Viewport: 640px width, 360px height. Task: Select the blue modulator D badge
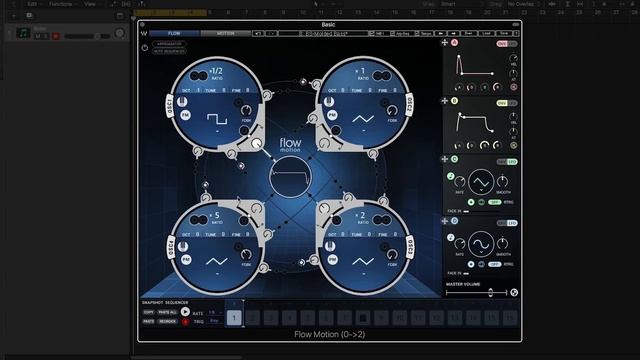pyautogui.click(x=454, y=221)
